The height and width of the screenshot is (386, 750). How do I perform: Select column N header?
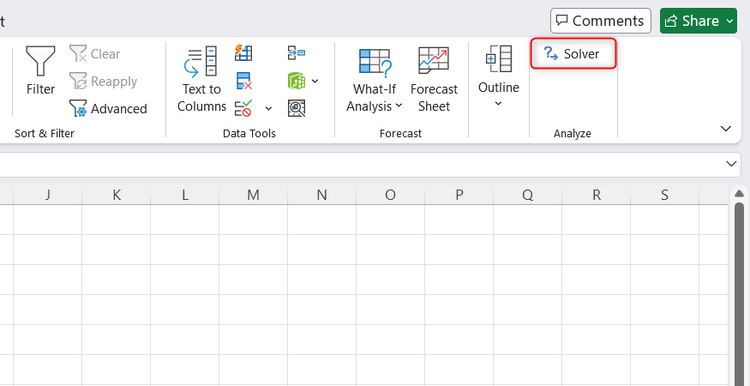point(322,195)
